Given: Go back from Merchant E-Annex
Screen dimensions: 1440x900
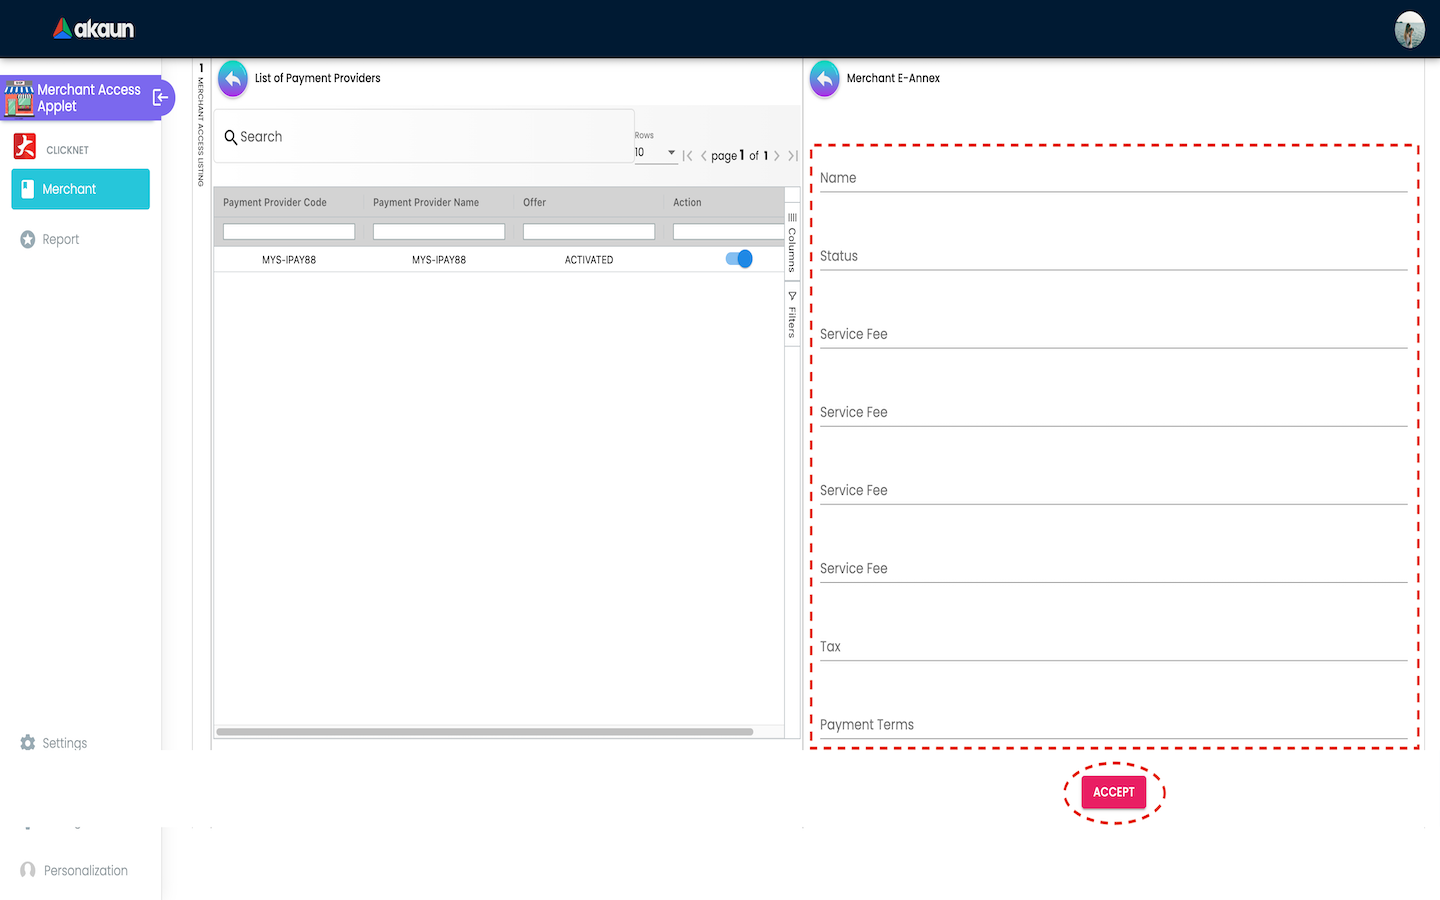Looking at the screenshot, I should click(825, 78).
